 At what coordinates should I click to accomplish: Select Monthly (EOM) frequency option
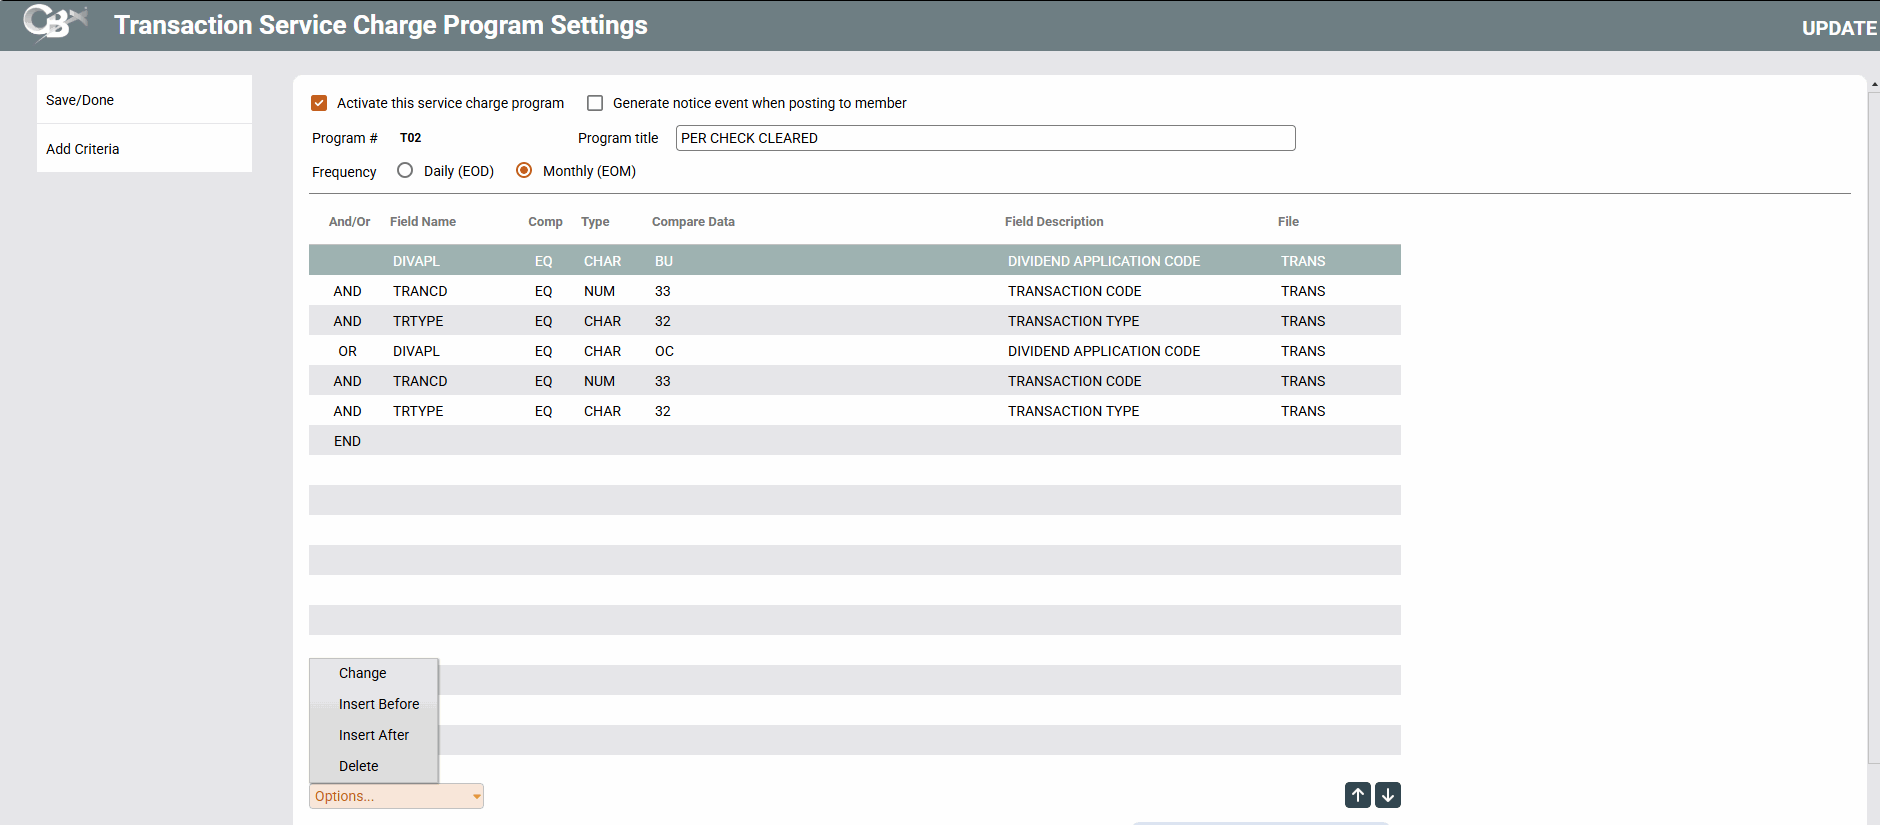pyautogui.click(x=524, y=171)
